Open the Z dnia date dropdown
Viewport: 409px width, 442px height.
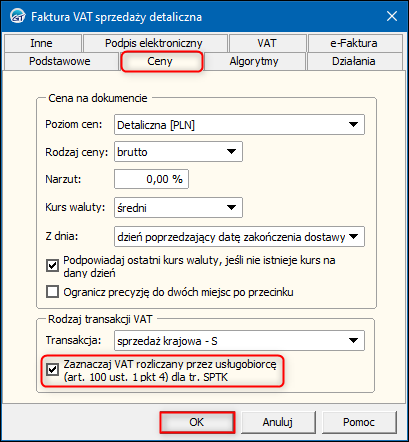coord(239,237)
